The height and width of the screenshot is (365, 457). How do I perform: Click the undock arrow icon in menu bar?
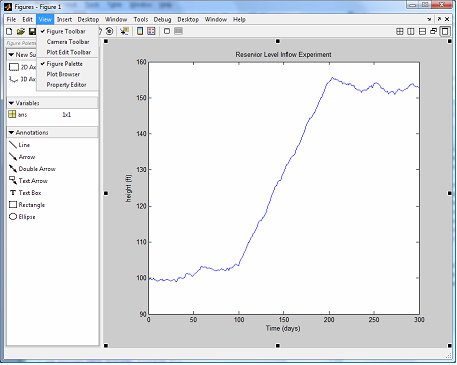click(439, 19)
